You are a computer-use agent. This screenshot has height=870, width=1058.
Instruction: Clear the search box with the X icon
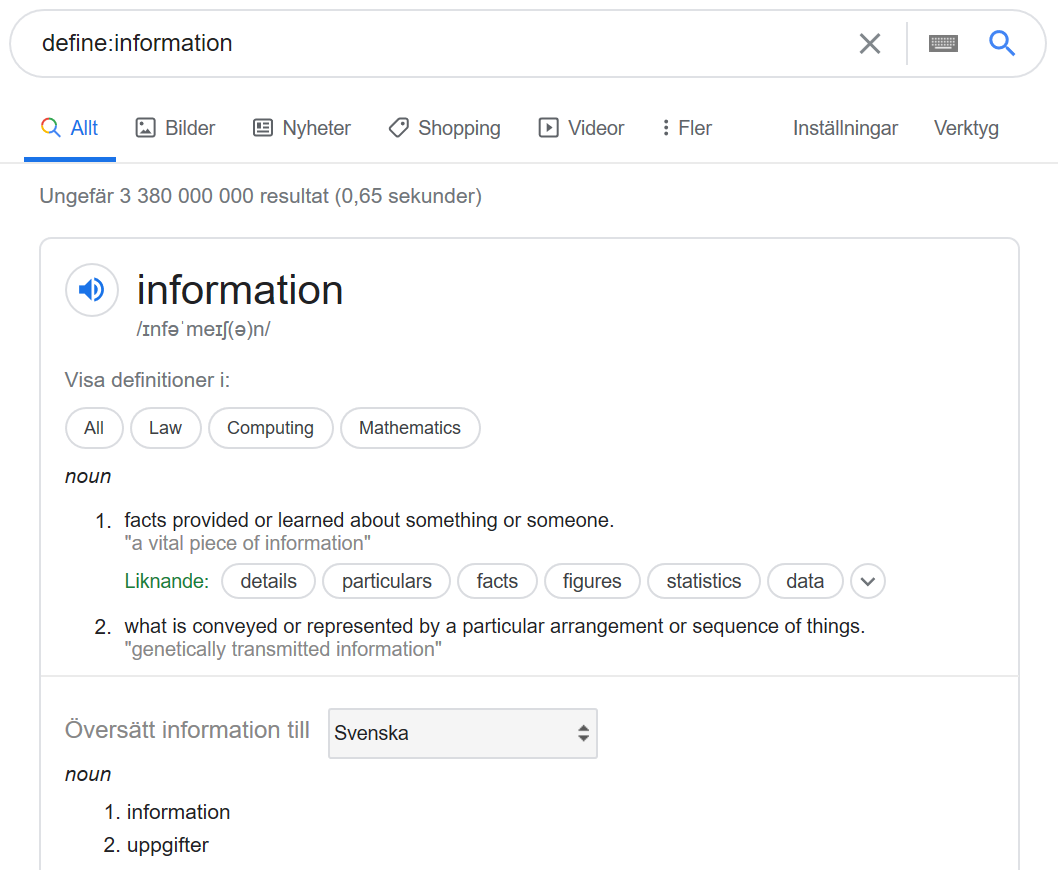[x=870, y=44]
